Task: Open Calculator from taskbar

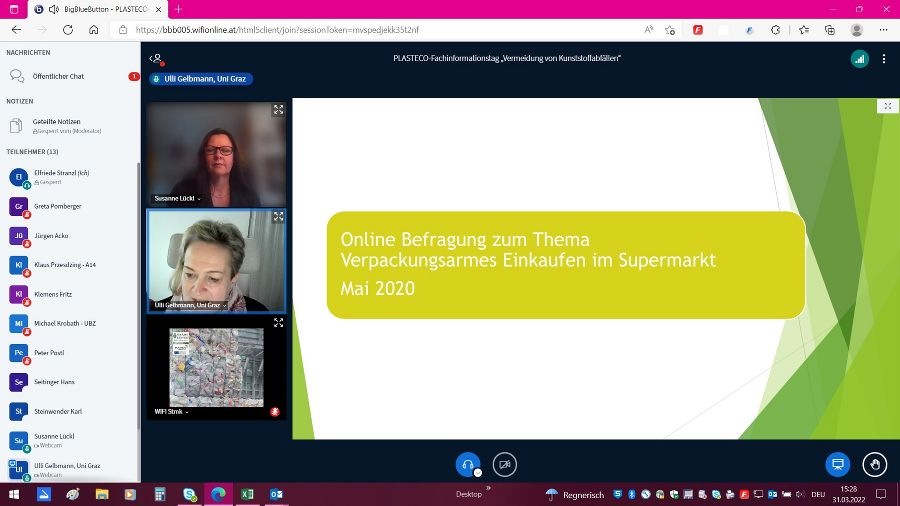Action: 160,495
